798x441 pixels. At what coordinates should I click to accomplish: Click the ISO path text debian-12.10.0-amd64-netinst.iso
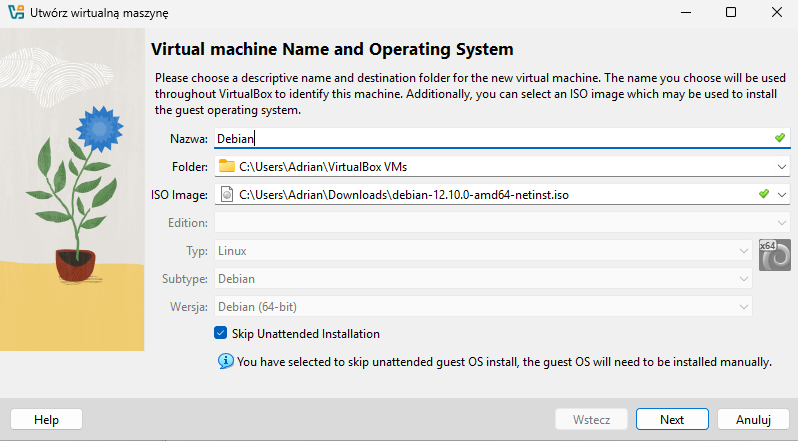click(x=480, y=195)
